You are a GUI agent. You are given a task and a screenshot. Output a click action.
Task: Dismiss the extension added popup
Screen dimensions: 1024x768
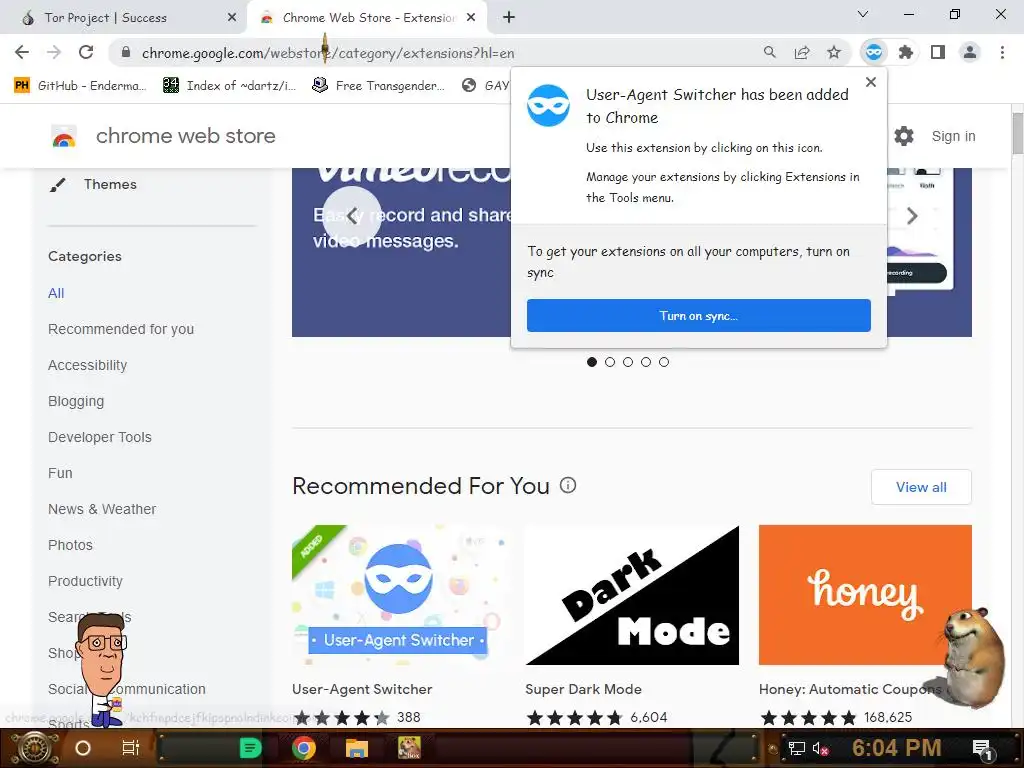(871, 82)
